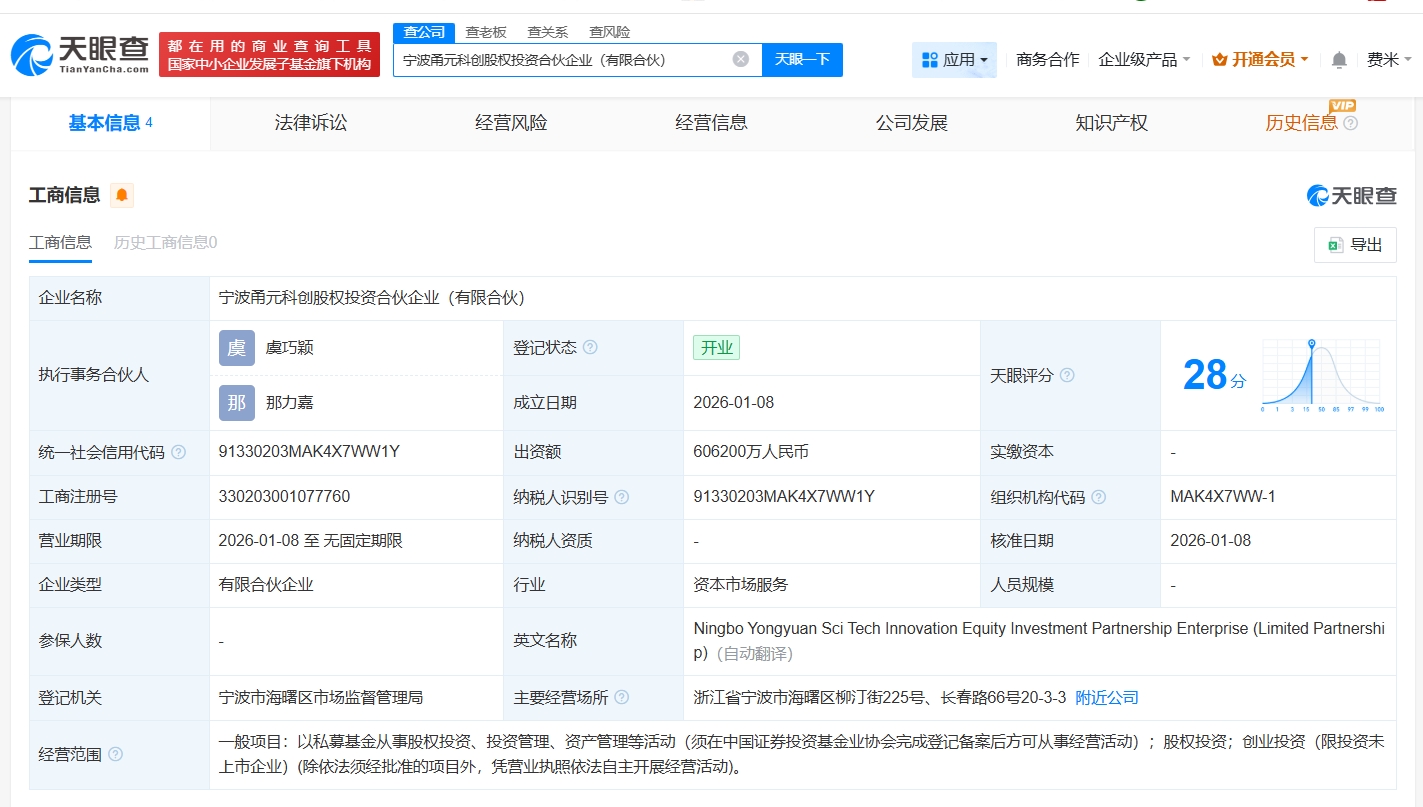This screenshot has width=1423, height=807.
Task: Click the notification bell icon in header
Action: (1339, 60)
